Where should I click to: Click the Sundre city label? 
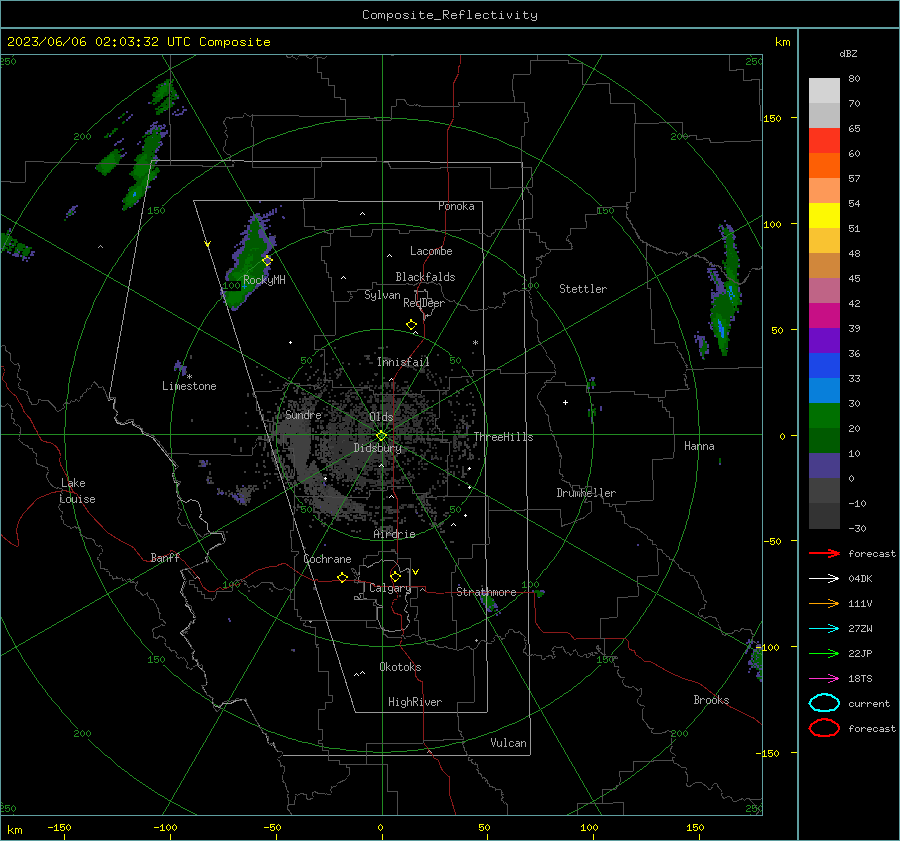click(x=303, y=415)
